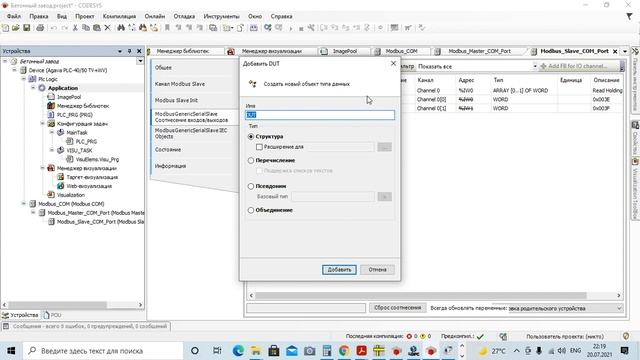Select the Структура radio button

(x=251, y=136)
